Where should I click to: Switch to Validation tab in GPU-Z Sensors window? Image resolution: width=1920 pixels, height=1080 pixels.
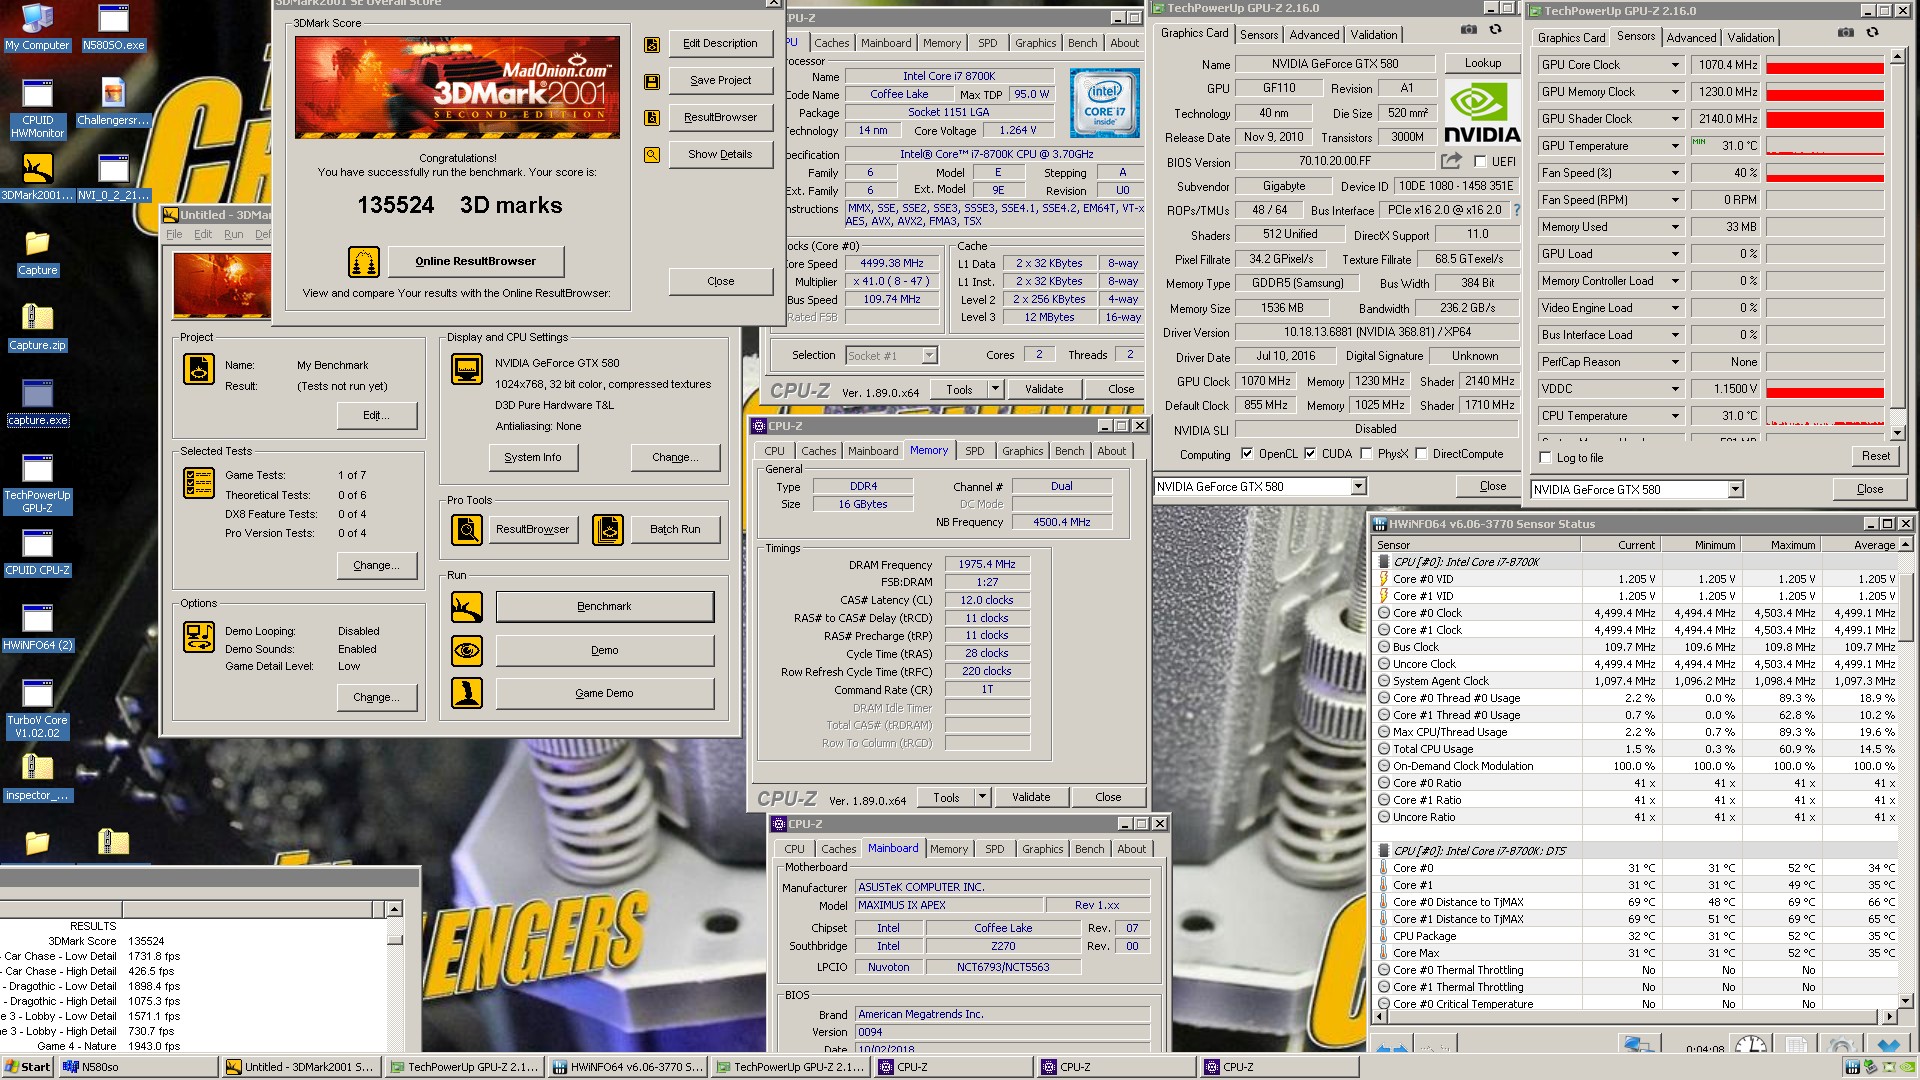[x=1751, y=38]
